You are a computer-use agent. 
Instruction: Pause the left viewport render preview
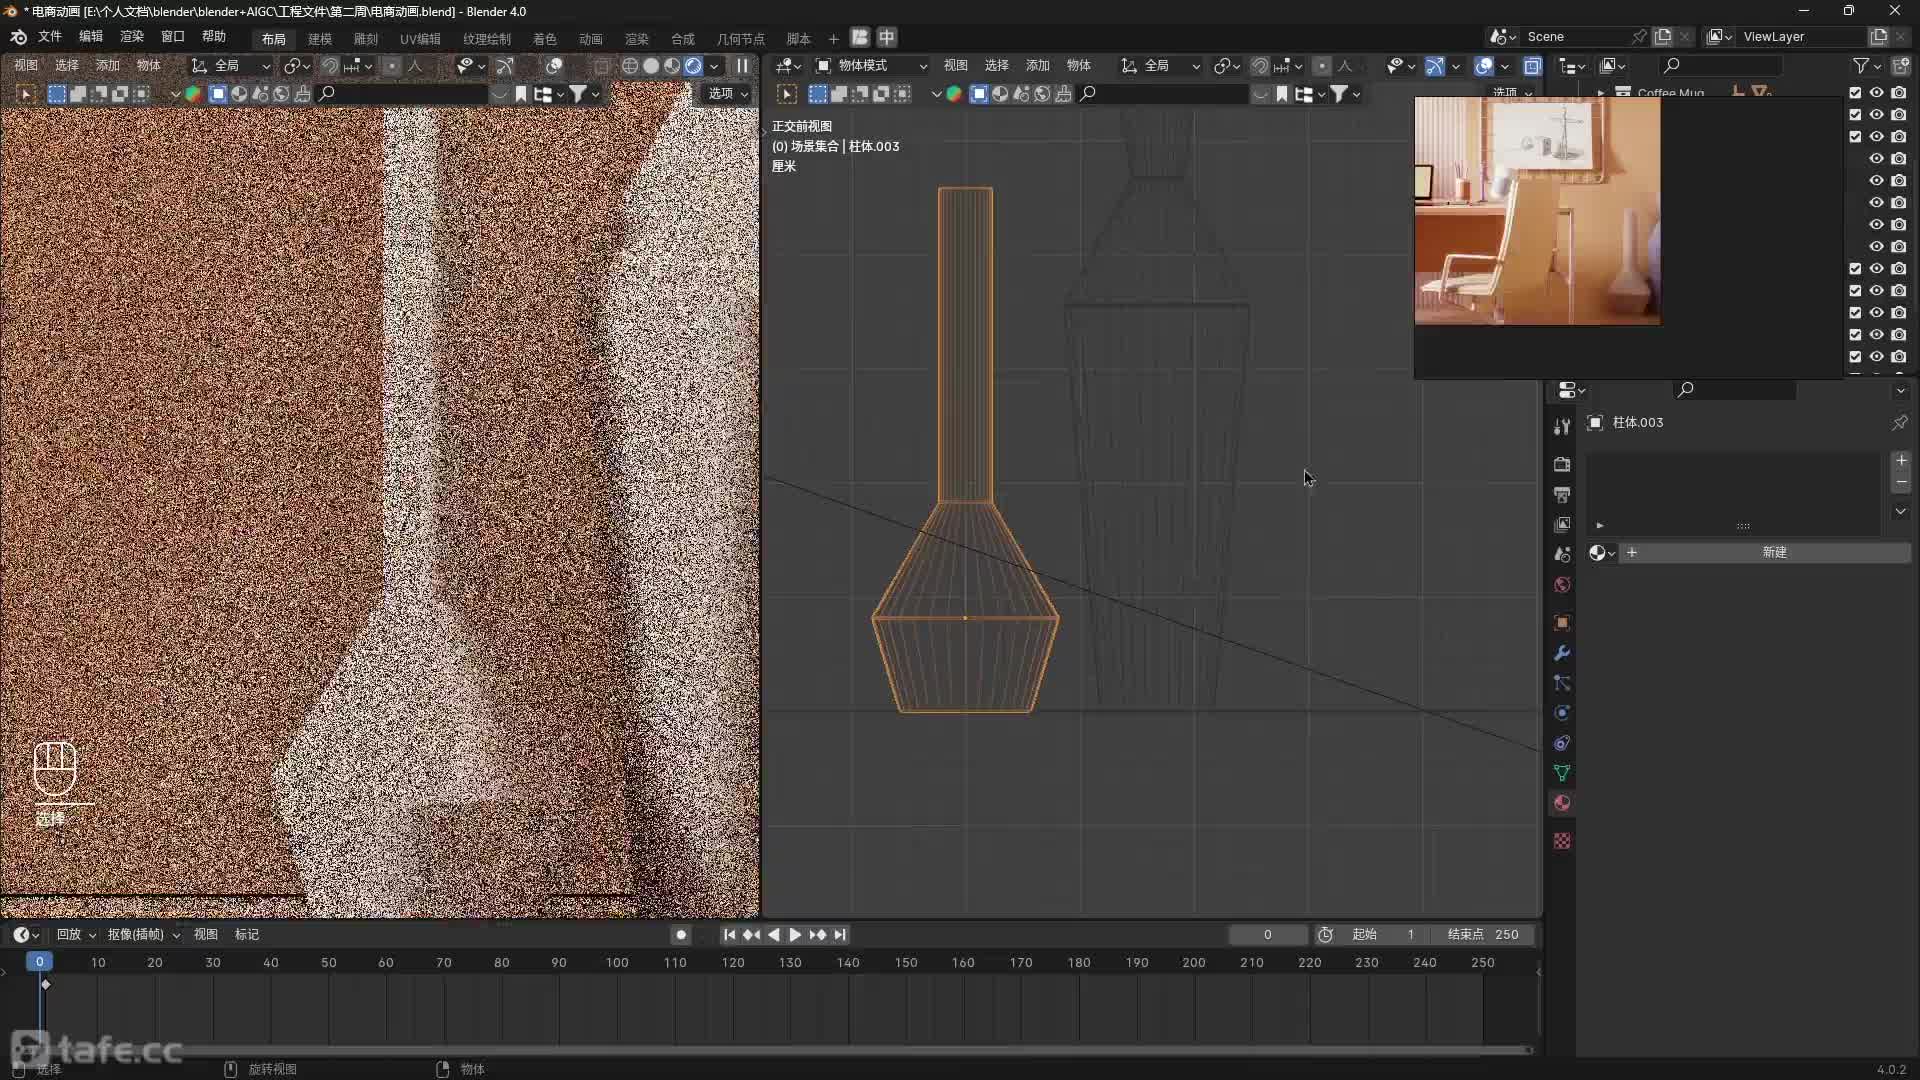pyautogui.click(x=742, y=66)
